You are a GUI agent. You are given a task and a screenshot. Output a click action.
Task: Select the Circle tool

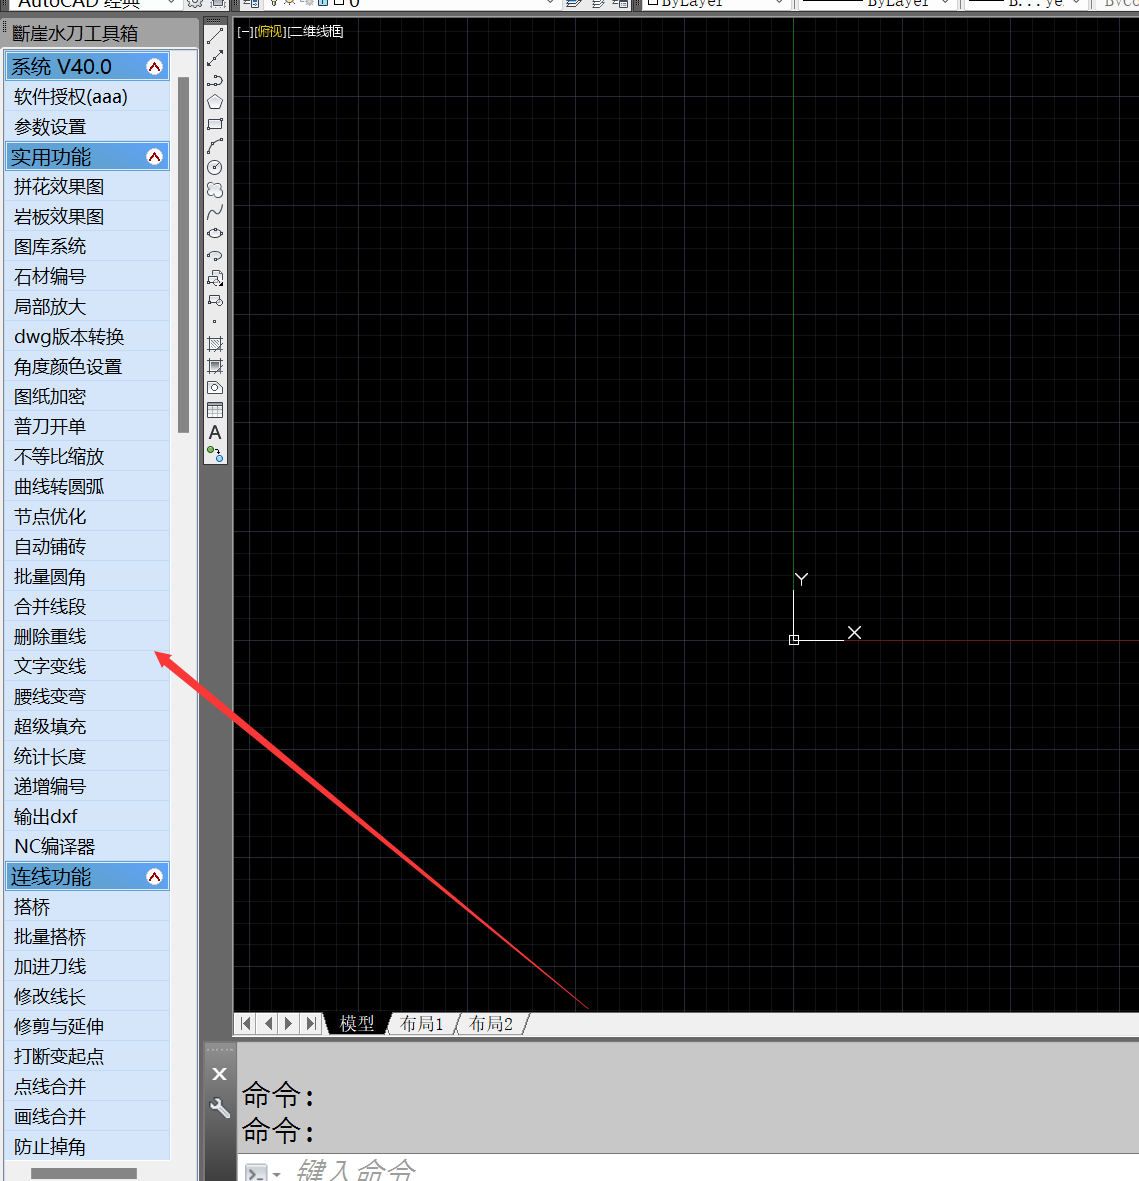(x=215, y=167)
